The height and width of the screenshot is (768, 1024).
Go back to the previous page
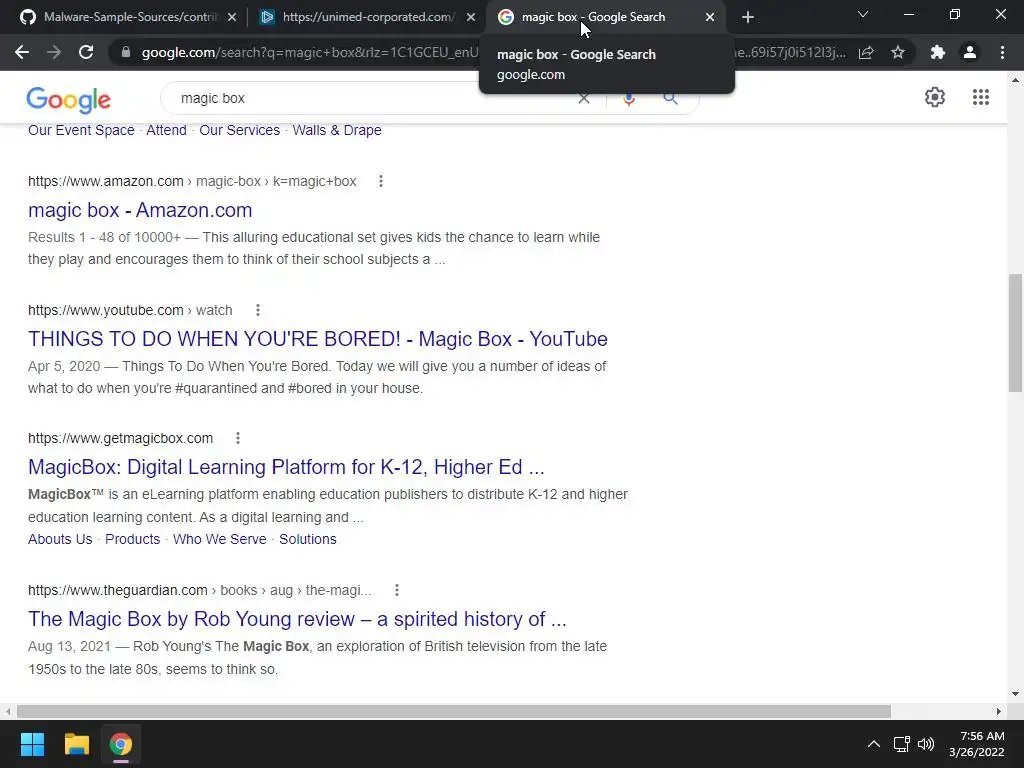coord(22,52)
